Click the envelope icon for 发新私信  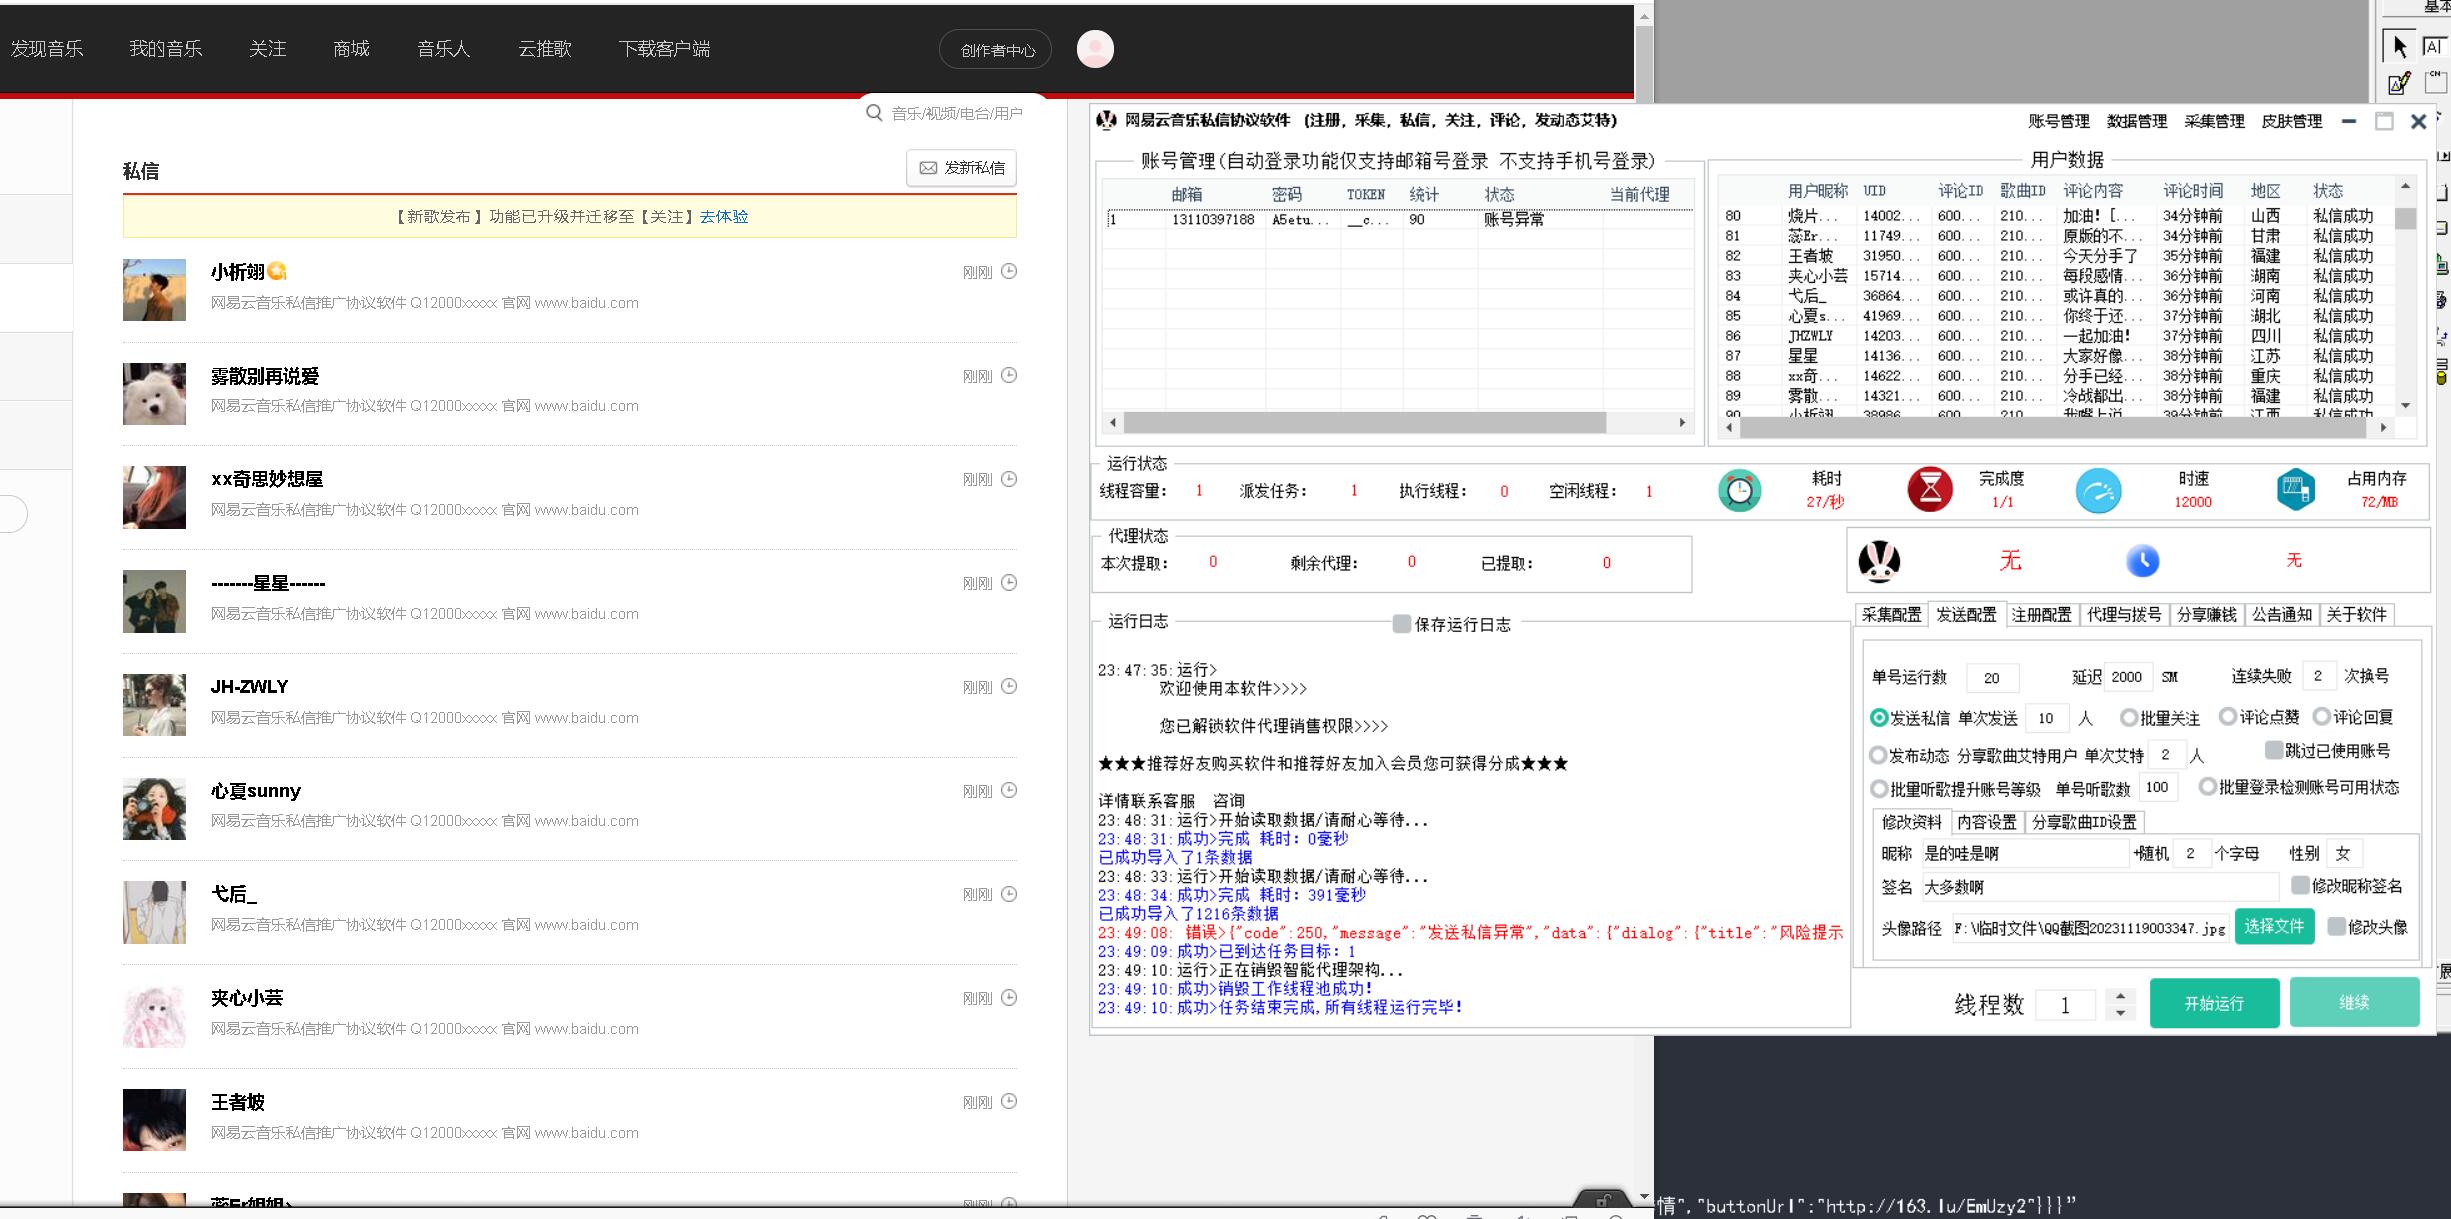point(928,168)
